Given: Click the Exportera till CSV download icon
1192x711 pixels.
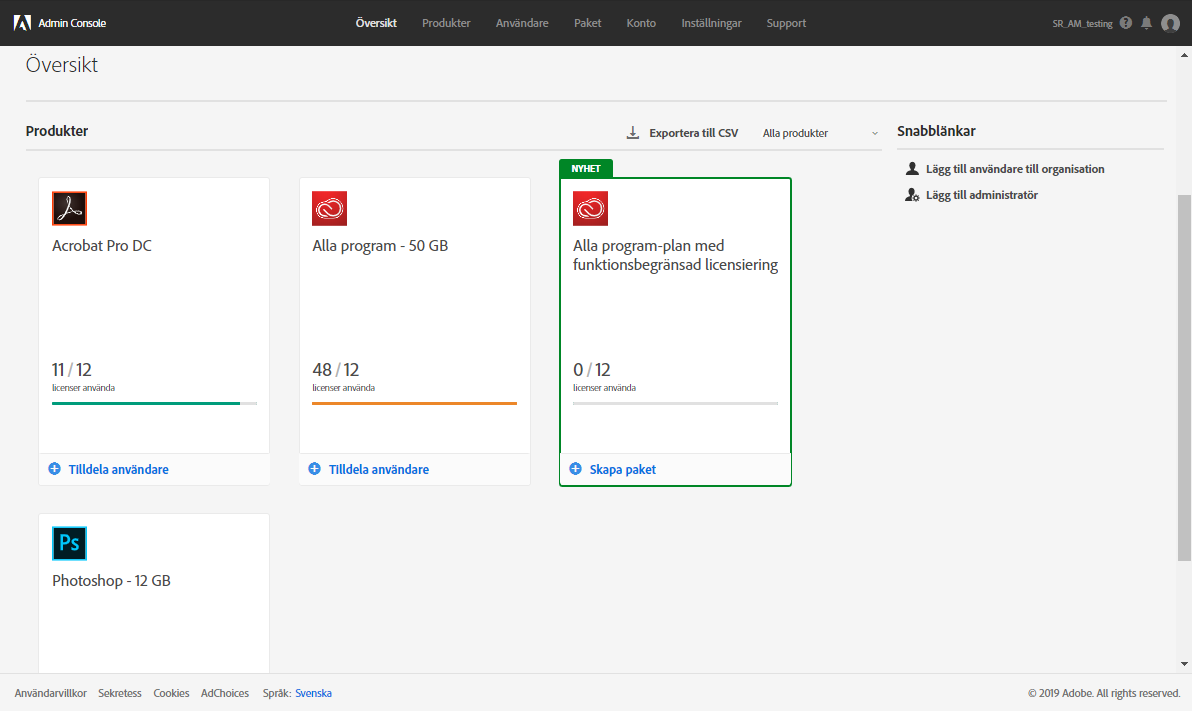Looking at the screenshot, I should [632, 131].
